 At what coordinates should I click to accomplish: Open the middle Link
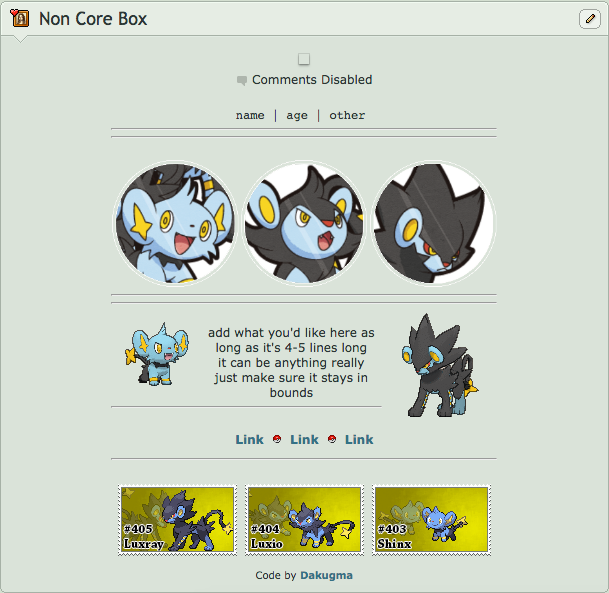click(x=304, y=439)
